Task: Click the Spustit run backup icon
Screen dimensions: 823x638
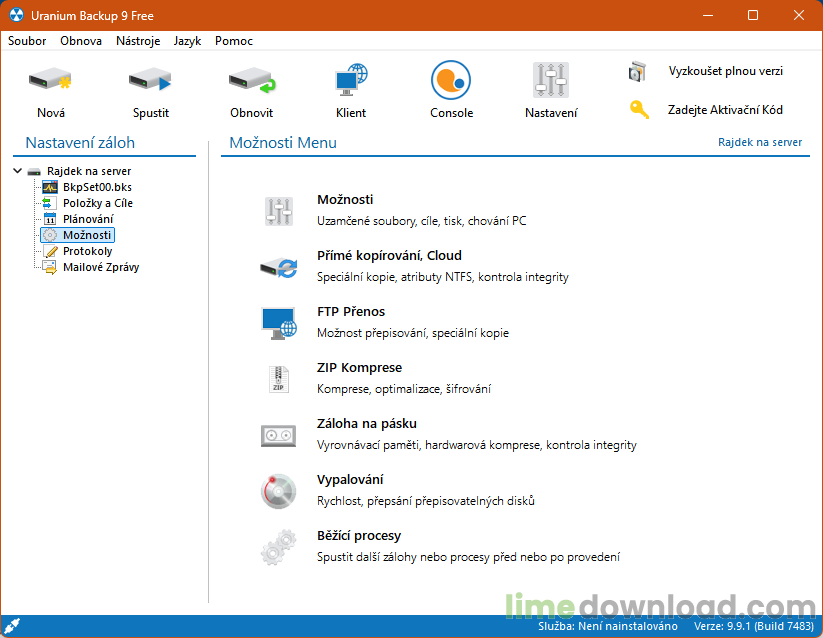Action: tap(150, 80)
